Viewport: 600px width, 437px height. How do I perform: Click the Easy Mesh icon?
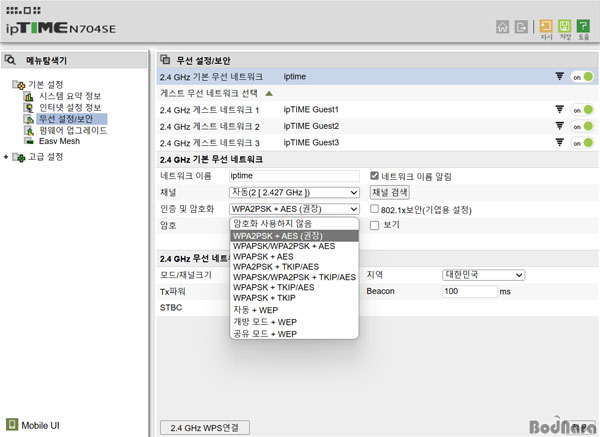point(29,141)
